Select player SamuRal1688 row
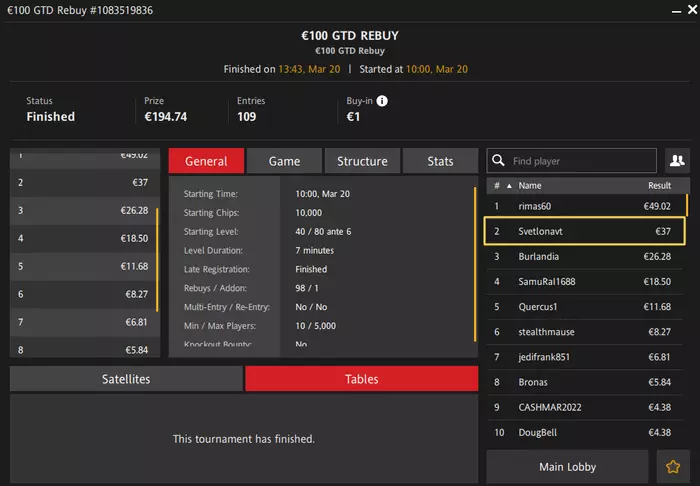 click(585, 282)
